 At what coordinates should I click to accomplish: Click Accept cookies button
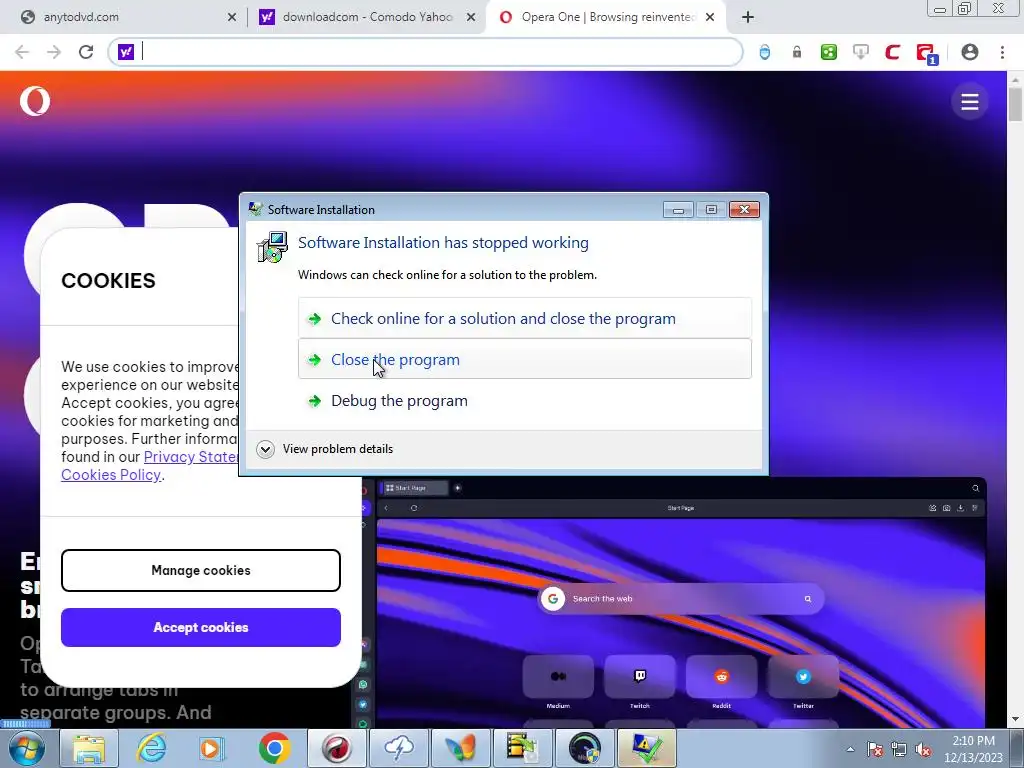(x=201, y=628)
